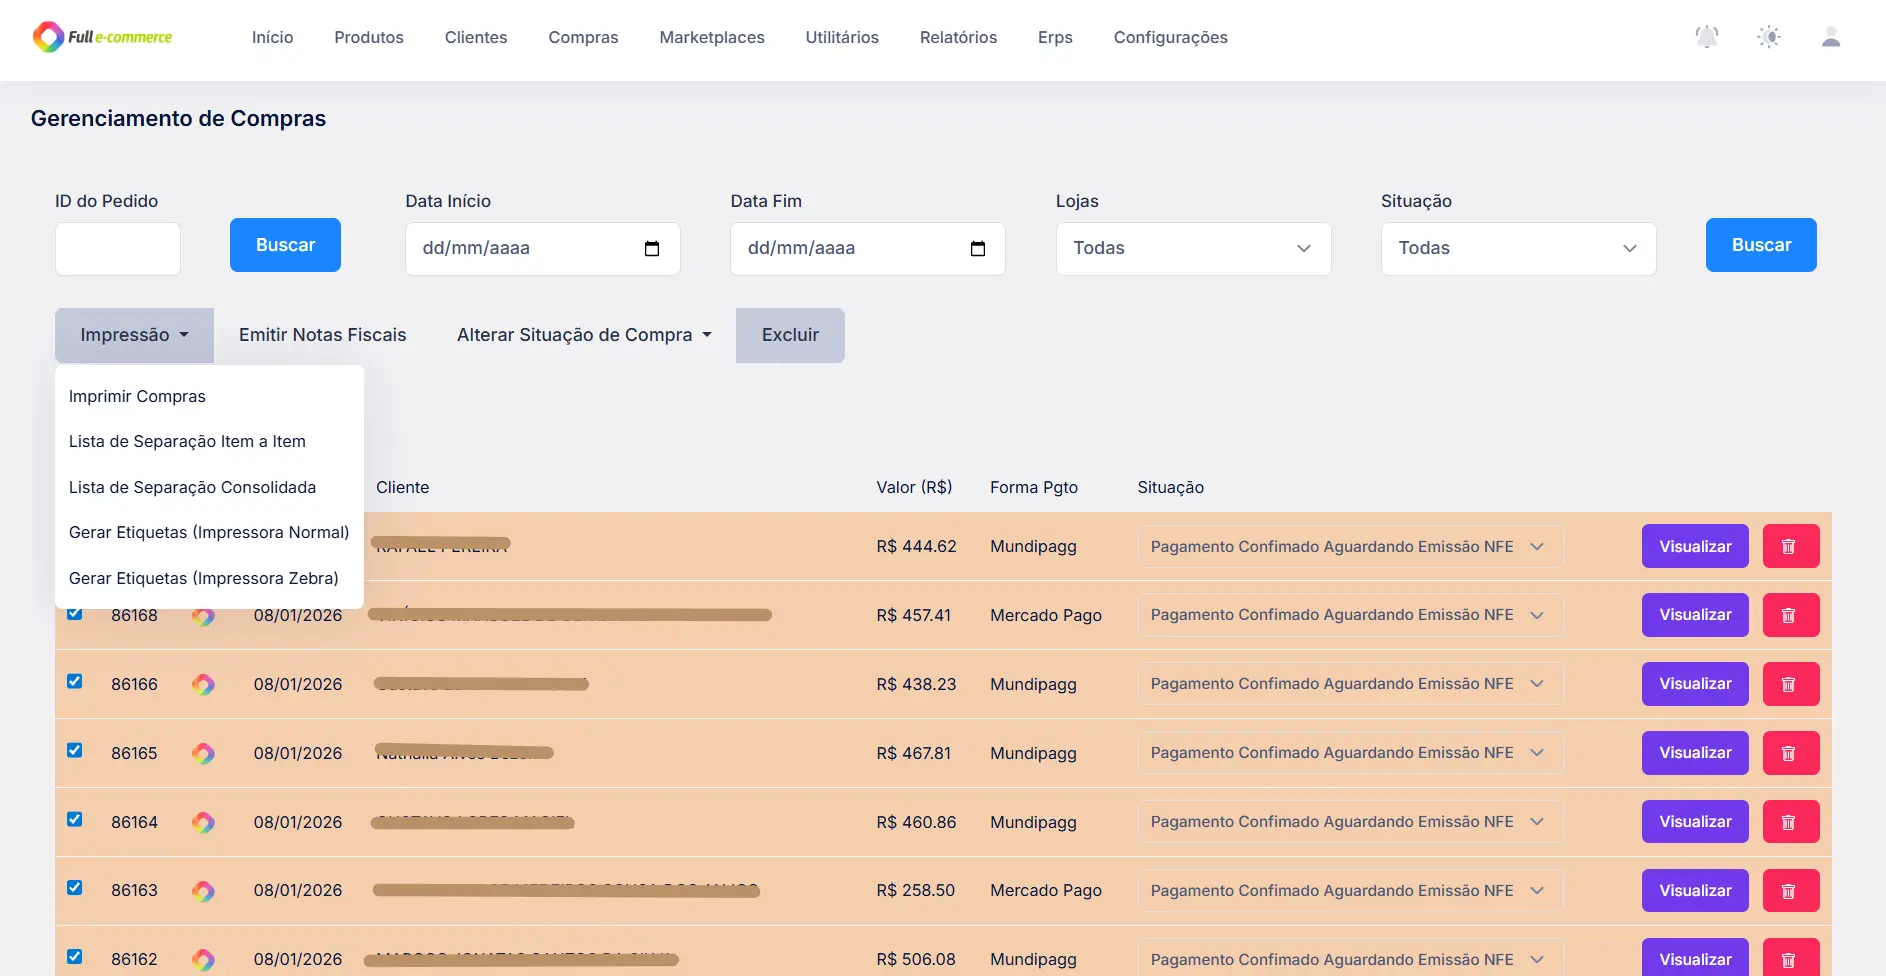The image size is (1886, 976).
Task: Visualizar the R$ 444.62 order
Action: tap(1695, 546)
